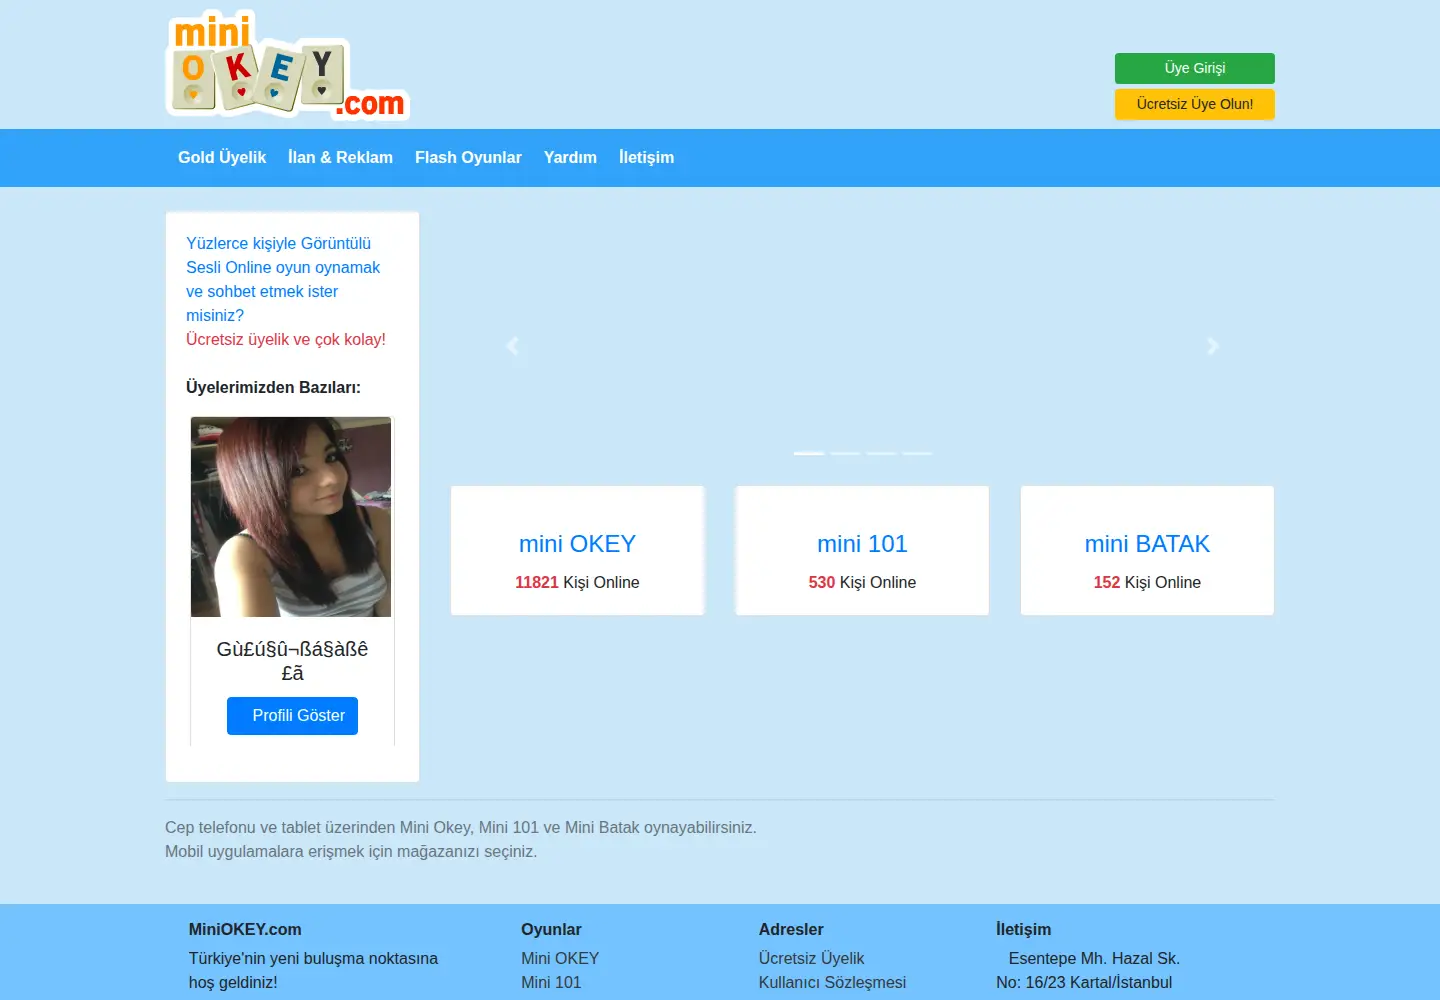Open footer Mini OKEY link

(x=560, y=958)
